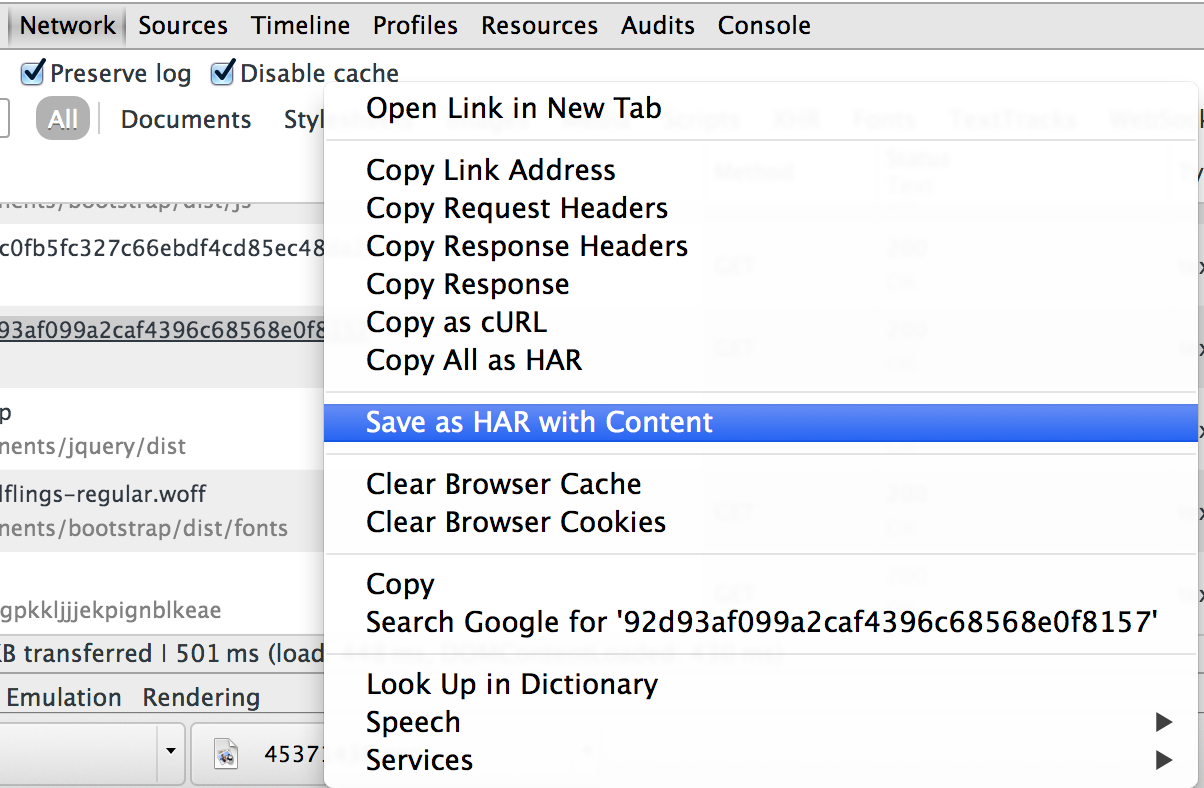Select Clear Browser Cookies

coord(515,522)
